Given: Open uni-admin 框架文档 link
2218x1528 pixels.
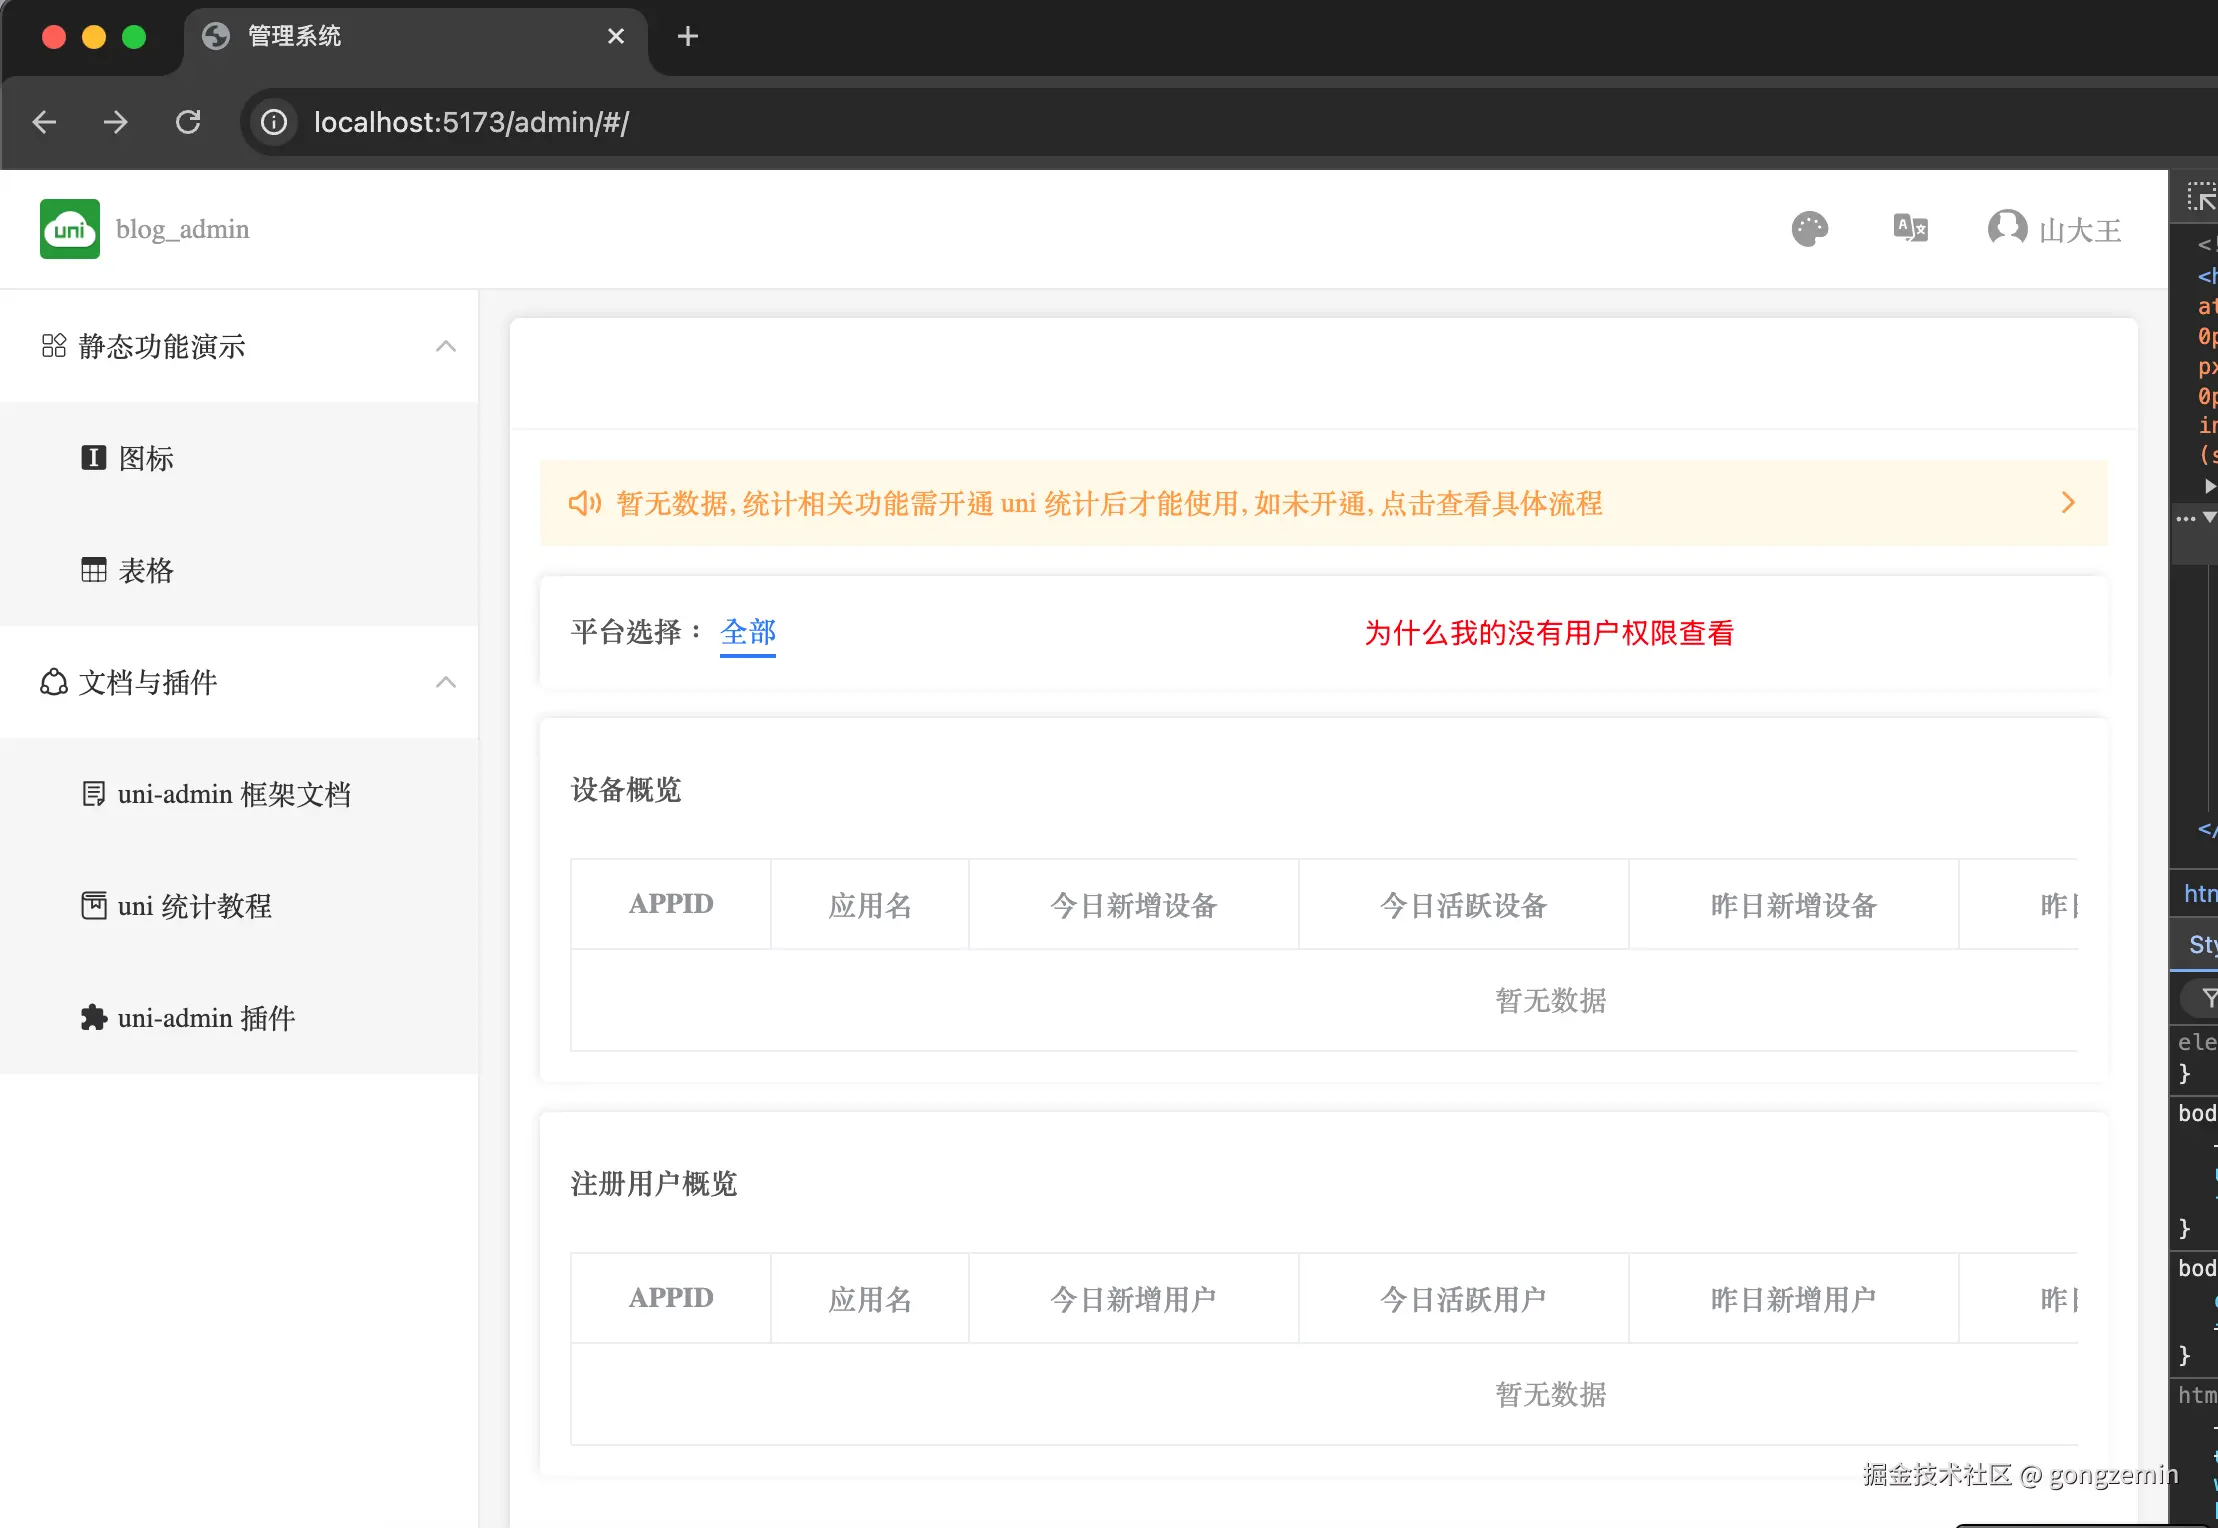Looking at the screenshot, I should (x=234, y=794).
